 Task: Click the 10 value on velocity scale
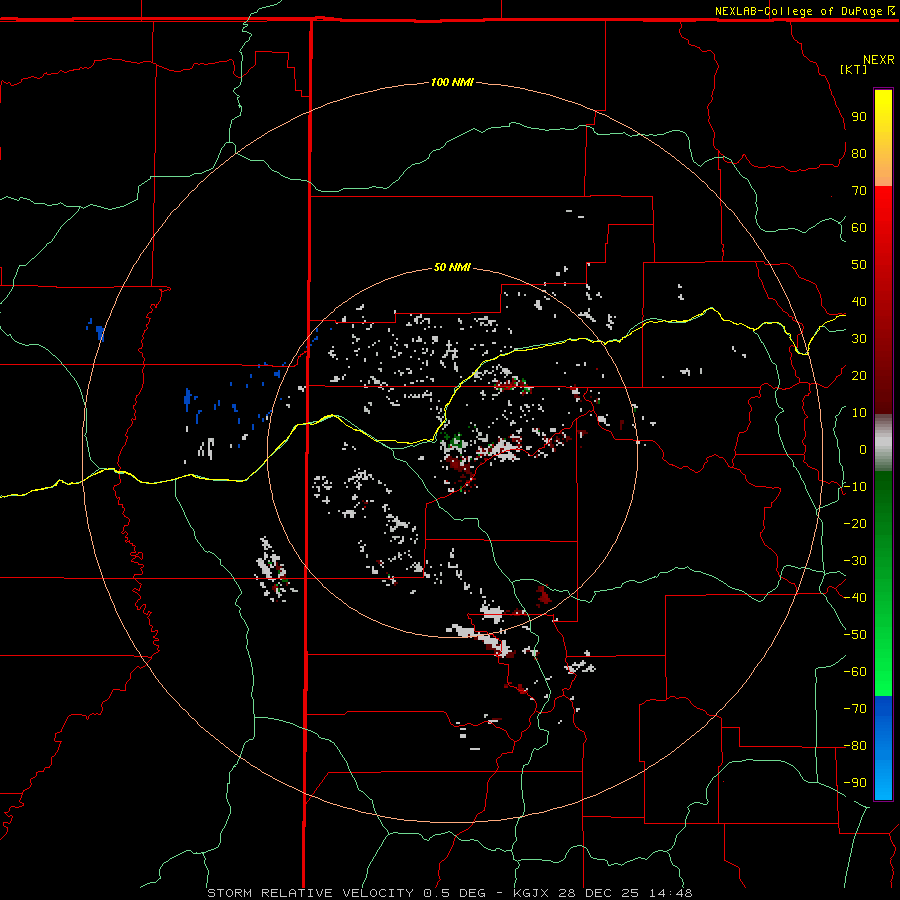point(859,413)
